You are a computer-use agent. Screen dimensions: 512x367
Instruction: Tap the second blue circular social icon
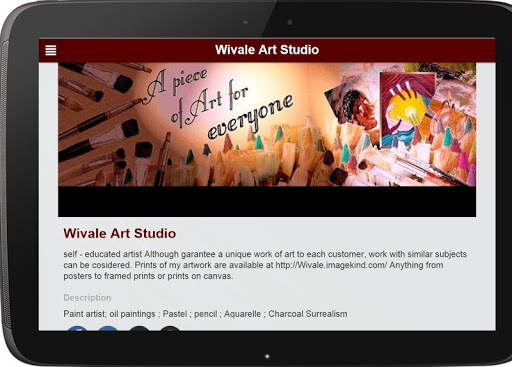[x=108, y=328]
